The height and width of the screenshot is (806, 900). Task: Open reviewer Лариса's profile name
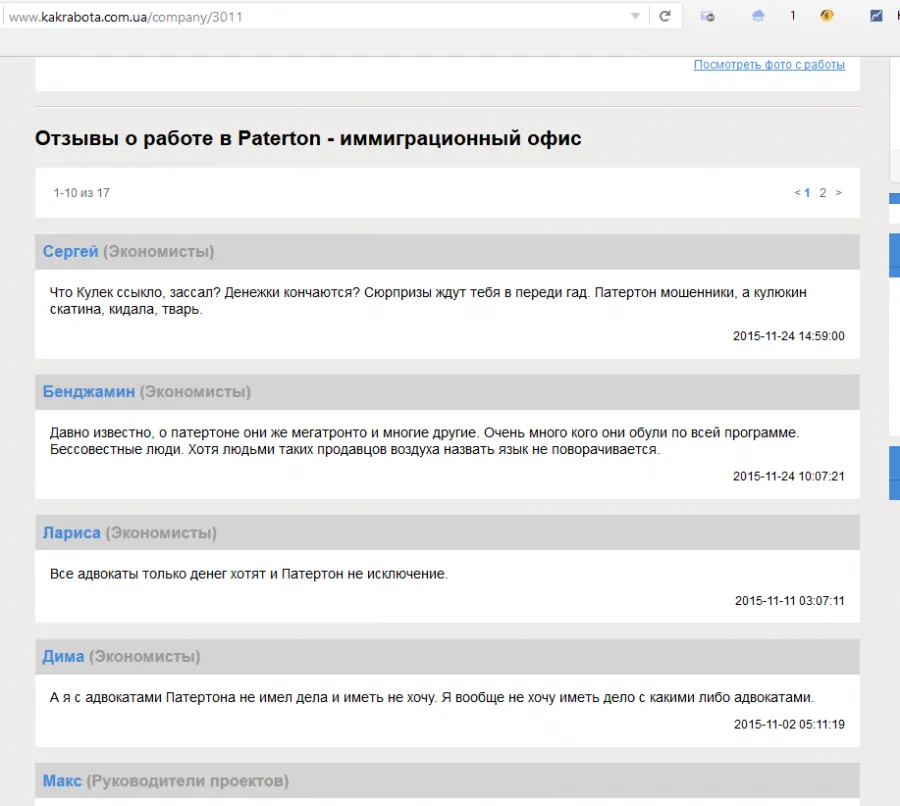point(72,533)
